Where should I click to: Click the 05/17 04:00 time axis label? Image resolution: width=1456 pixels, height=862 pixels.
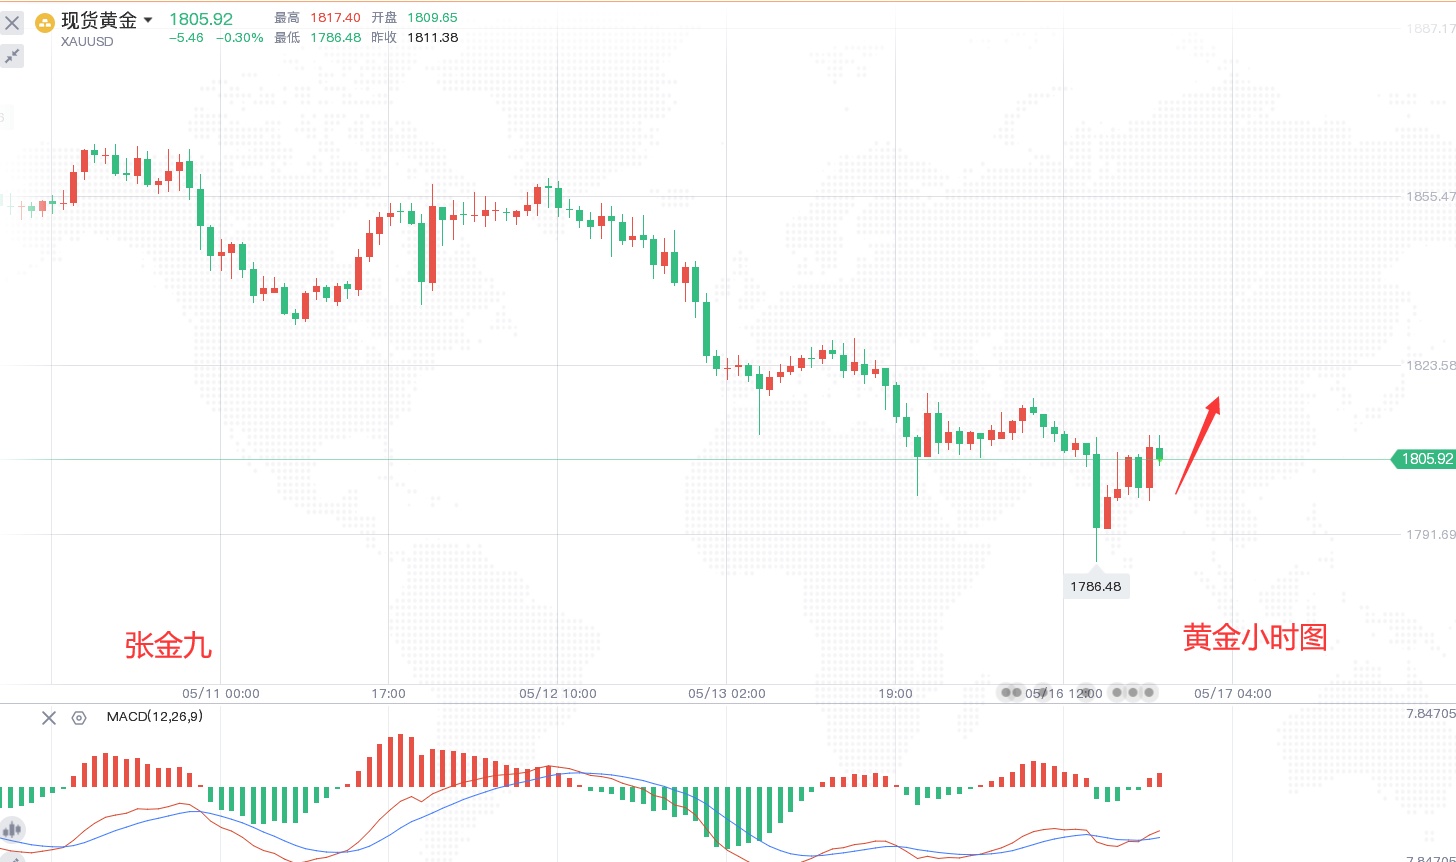coord(1233,693)
